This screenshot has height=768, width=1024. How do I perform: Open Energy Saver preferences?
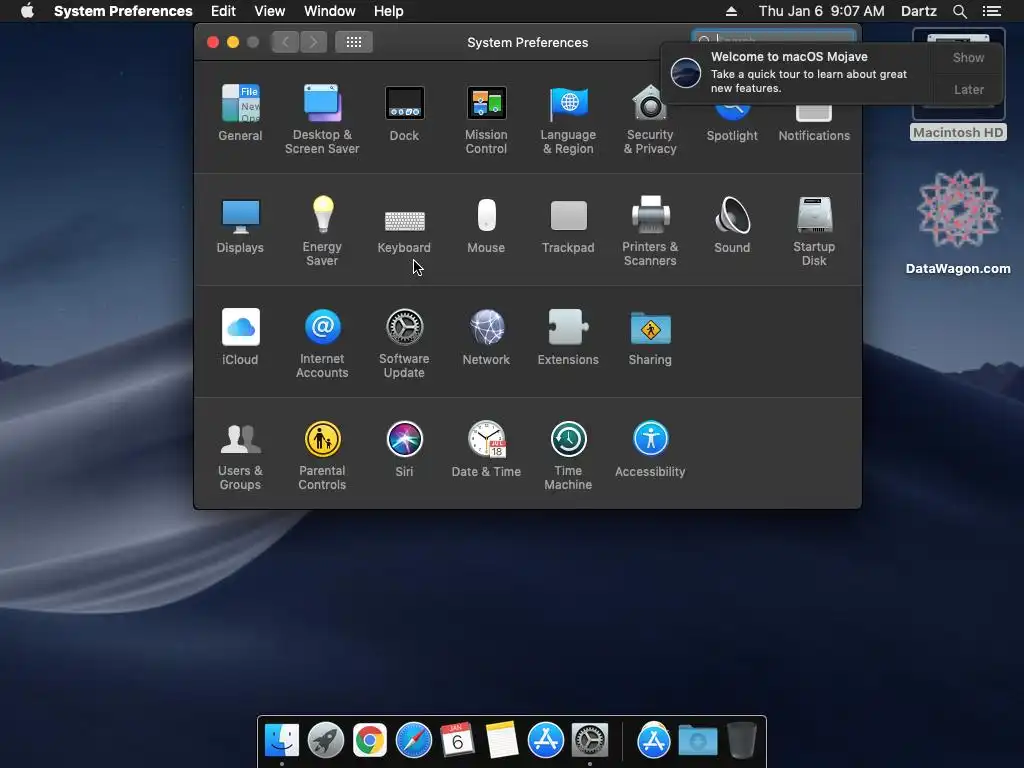tap(322, 231)
